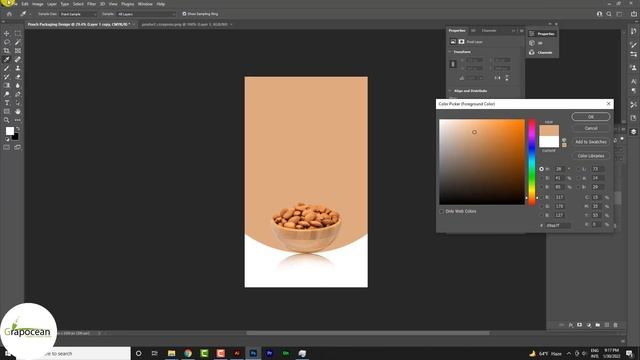
Task: Select the Gradient tool
Action: [x=7, y=85]
